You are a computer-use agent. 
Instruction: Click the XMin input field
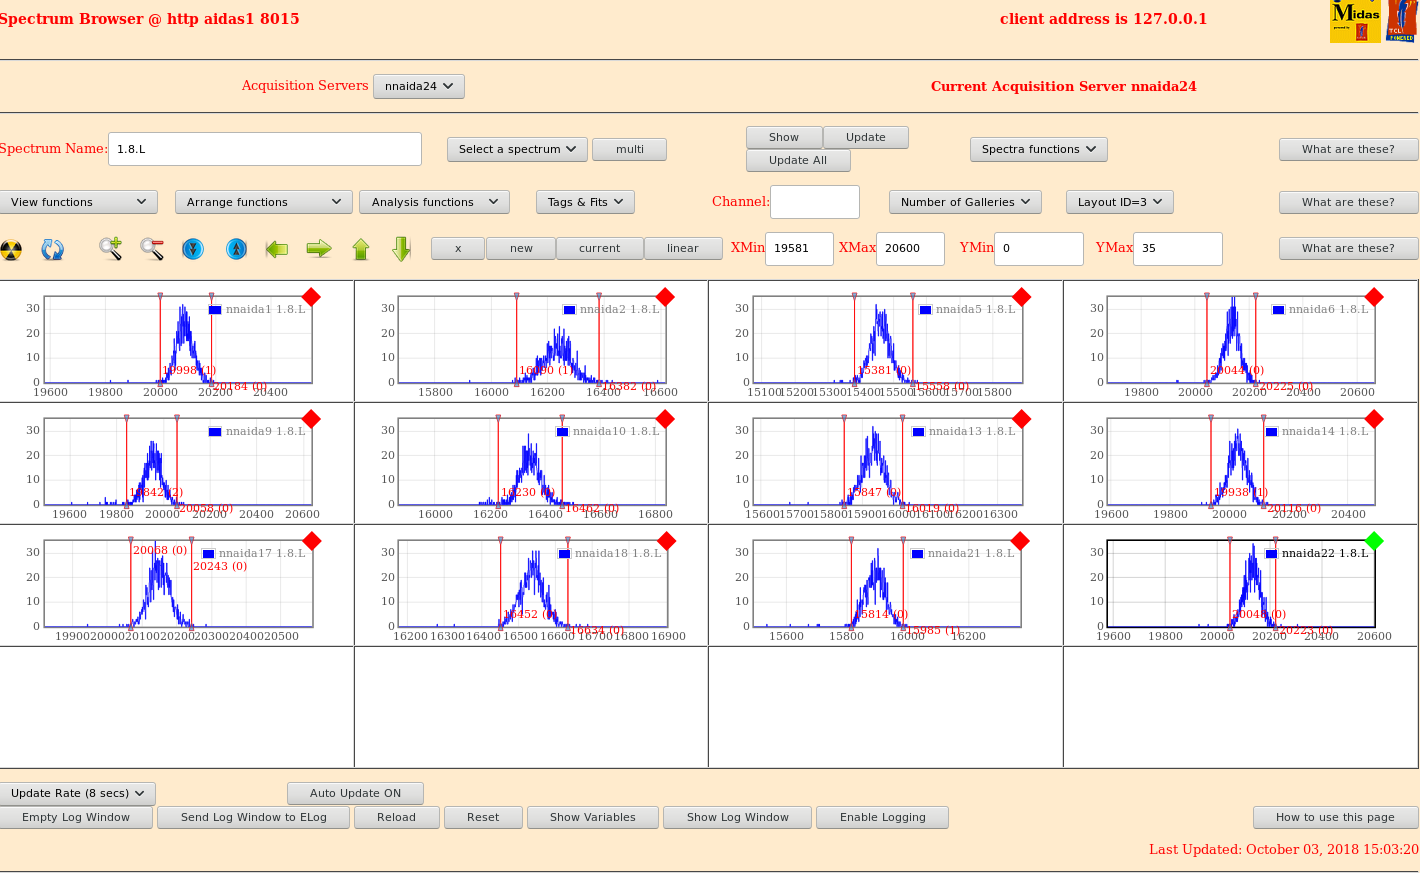coord(799,249)
